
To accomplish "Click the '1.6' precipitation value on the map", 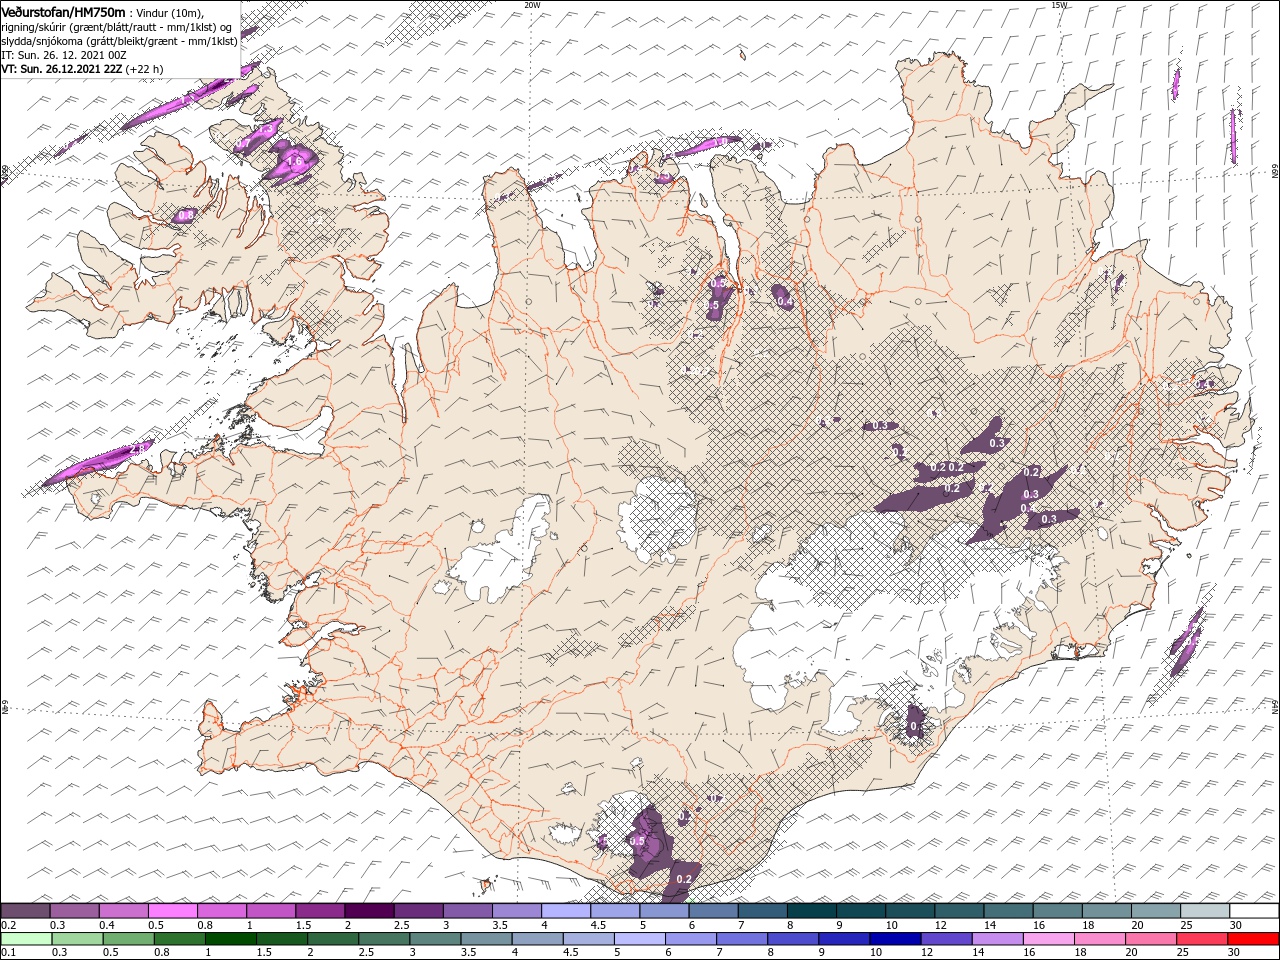I will (294, 160).
